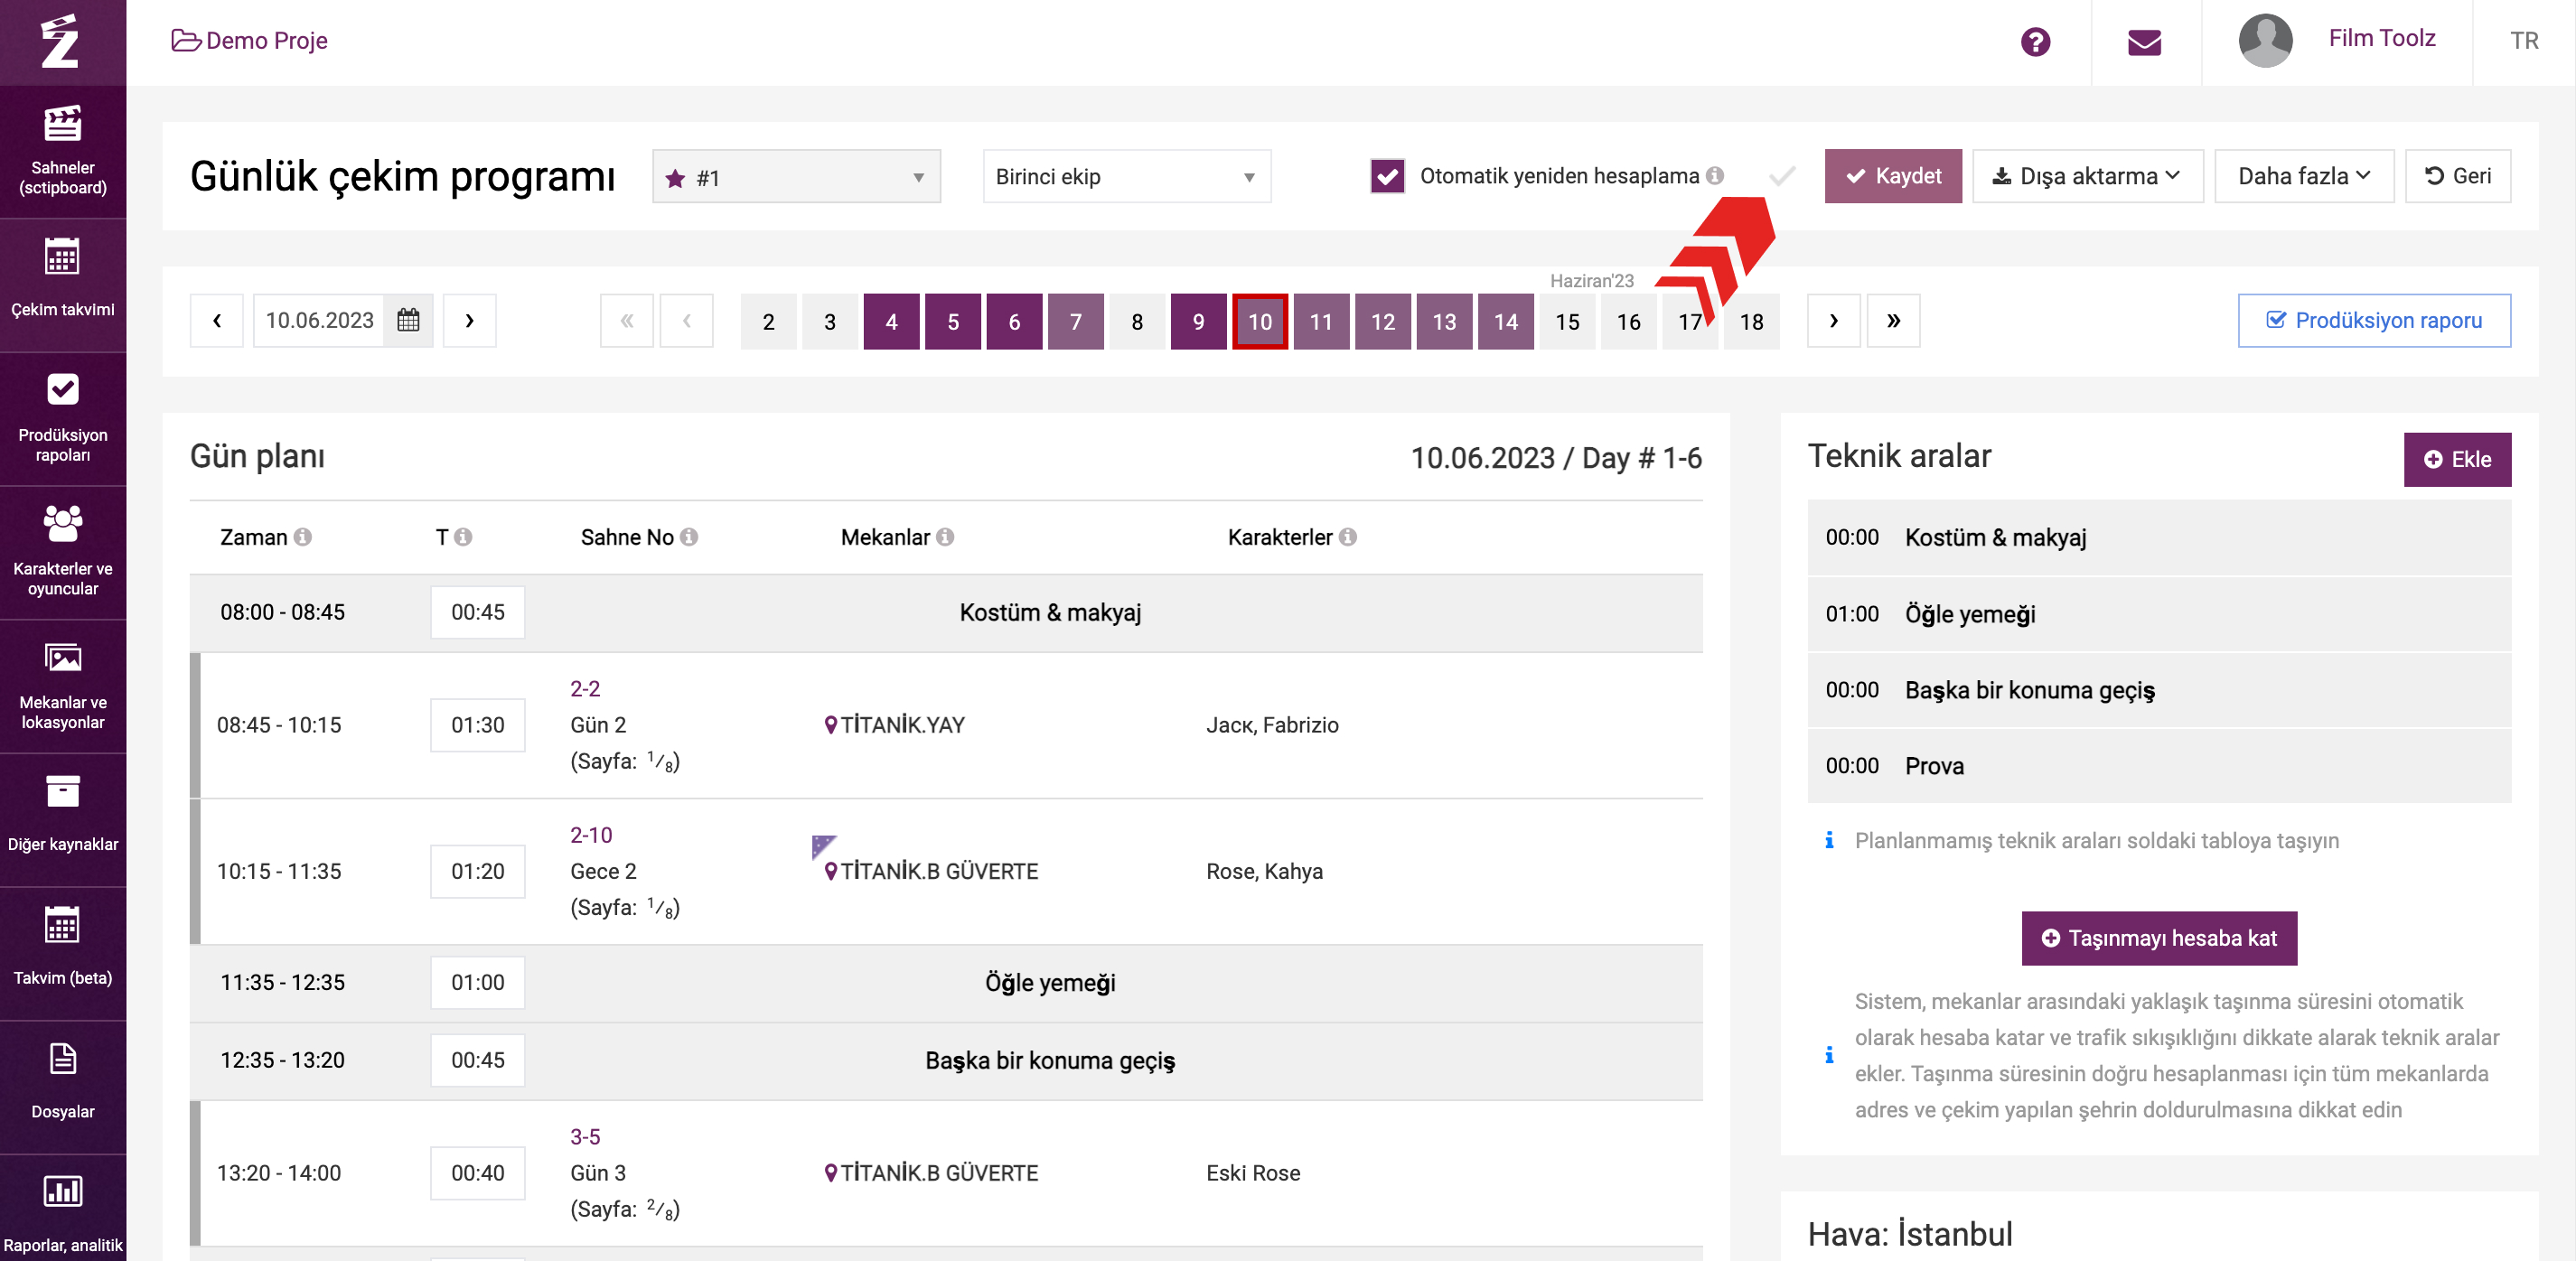Open the TR language selector

2524,41
